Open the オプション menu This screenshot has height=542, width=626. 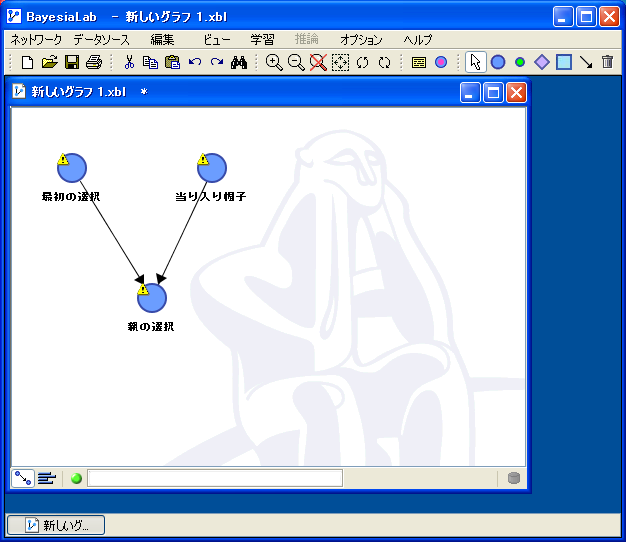[361, 40]
